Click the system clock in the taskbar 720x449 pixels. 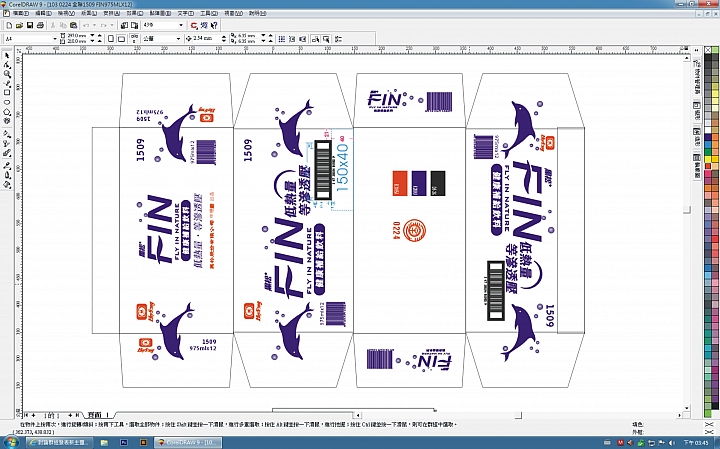point(696,443)
